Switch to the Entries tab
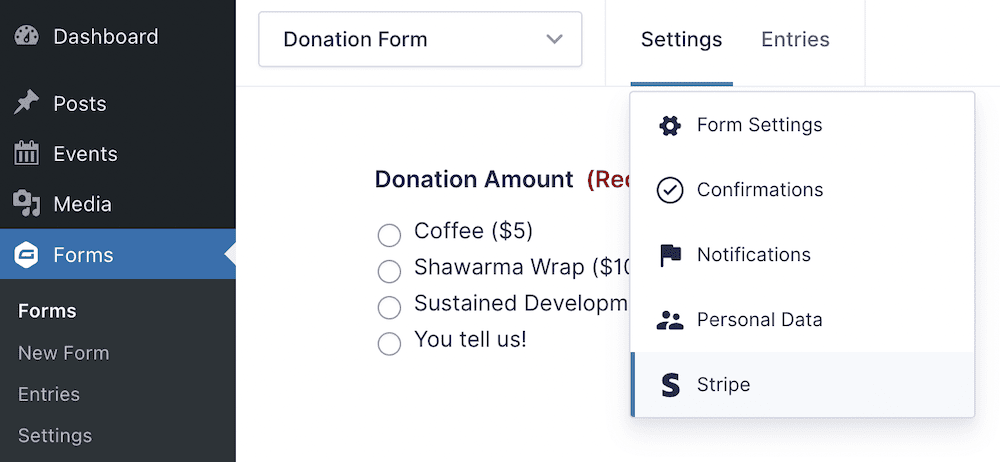 tap(795, 40)
